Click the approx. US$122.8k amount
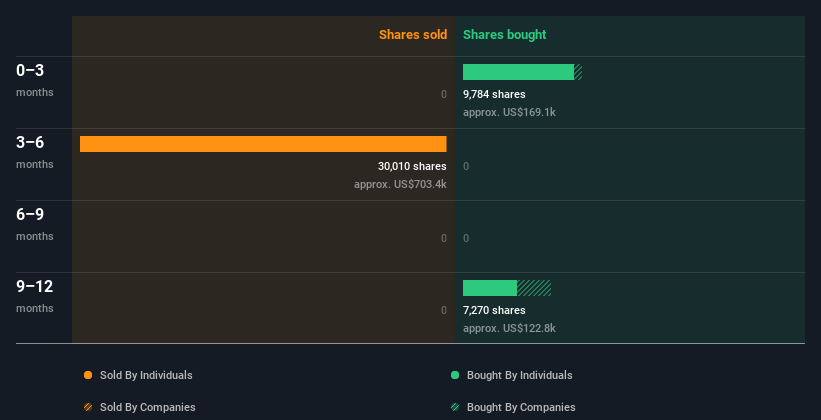Image resolution: width=821 pixels, height=420 pixels. coord(509,328)
